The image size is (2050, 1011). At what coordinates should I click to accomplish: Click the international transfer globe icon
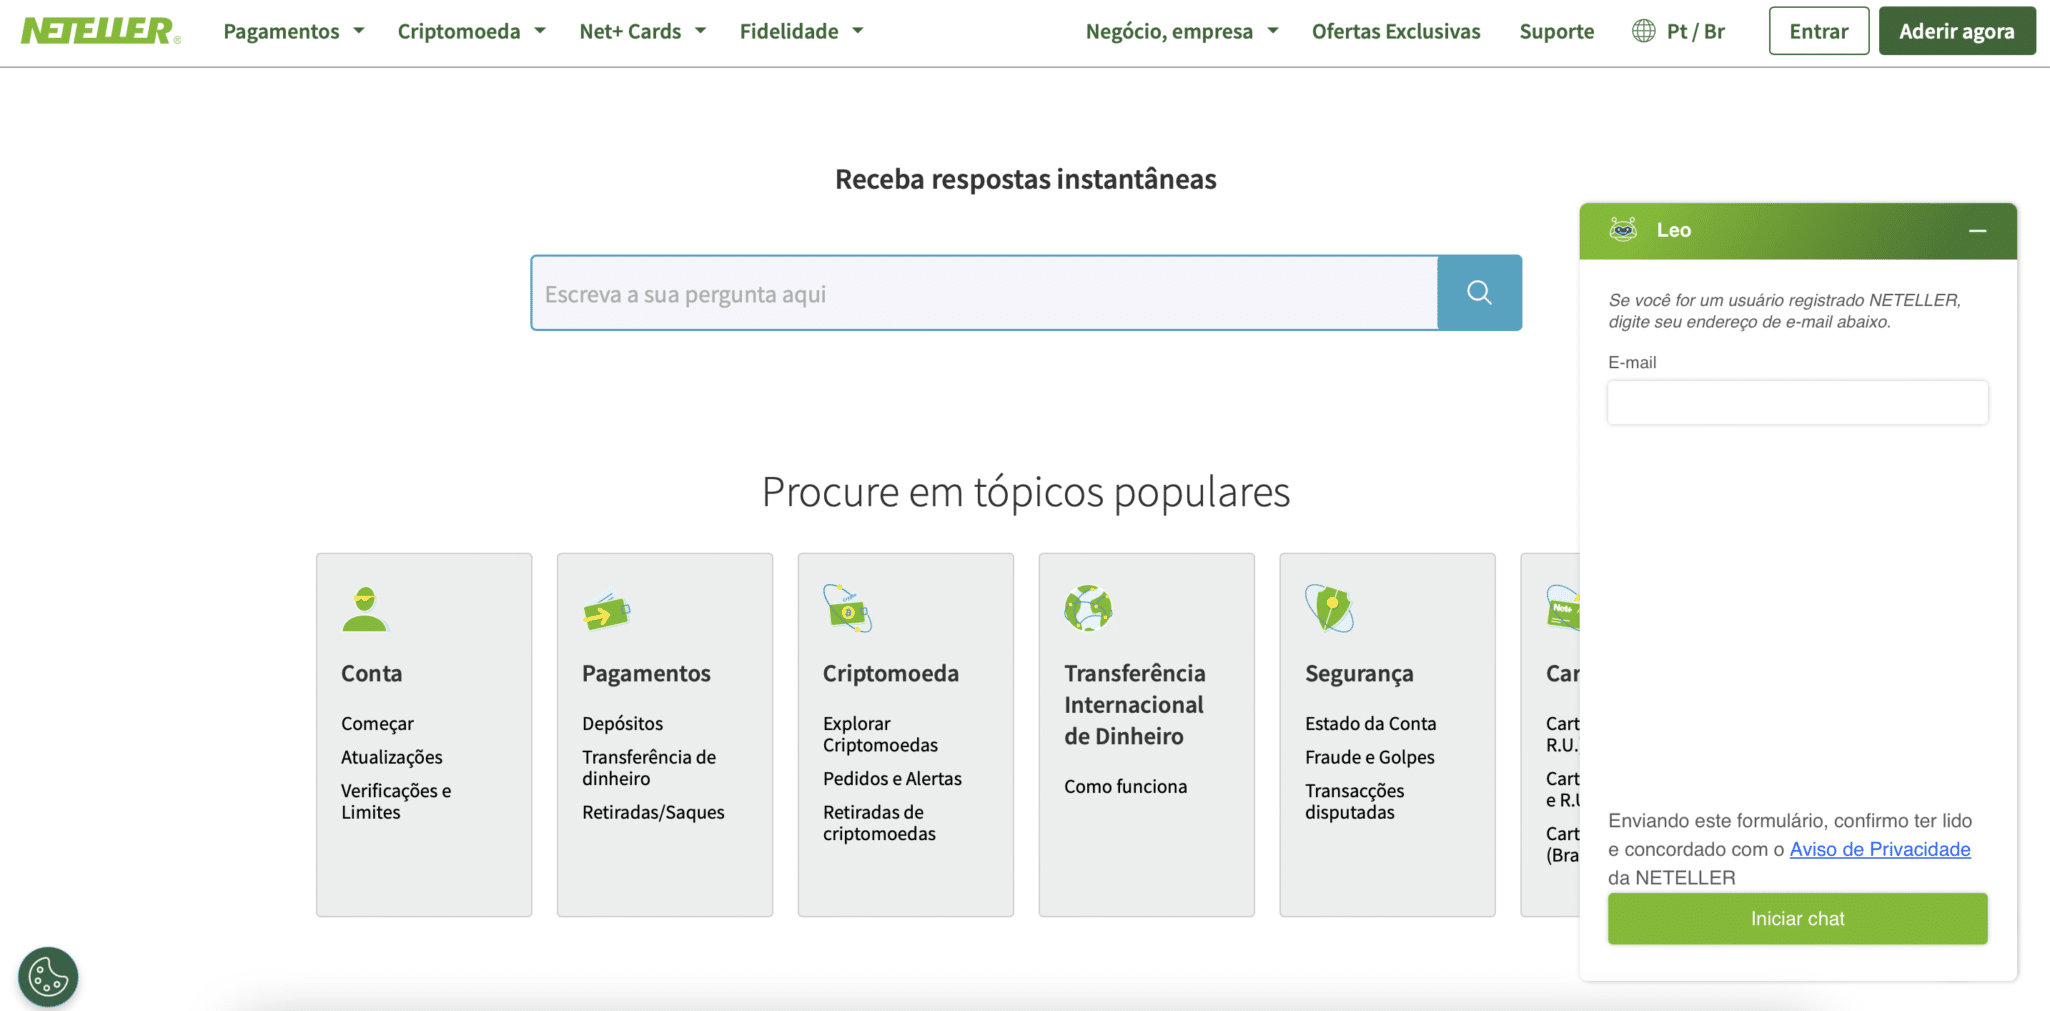click(1088, 608)
